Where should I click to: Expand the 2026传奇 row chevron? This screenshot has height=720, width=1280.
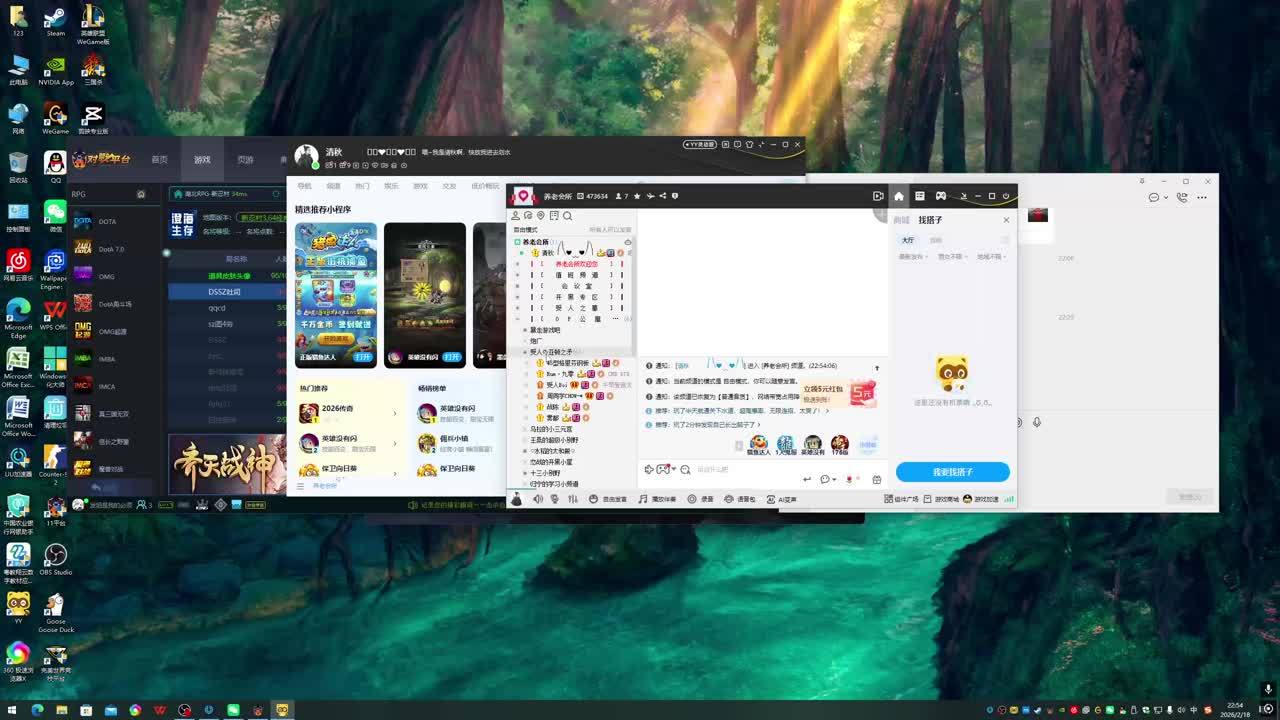[x=394, y=413]
